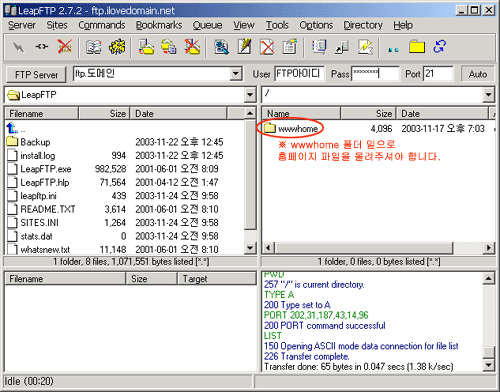This screenshot has height=392, width=500.
Task: Sort remote list by Date header
Action: pos(442,113)
